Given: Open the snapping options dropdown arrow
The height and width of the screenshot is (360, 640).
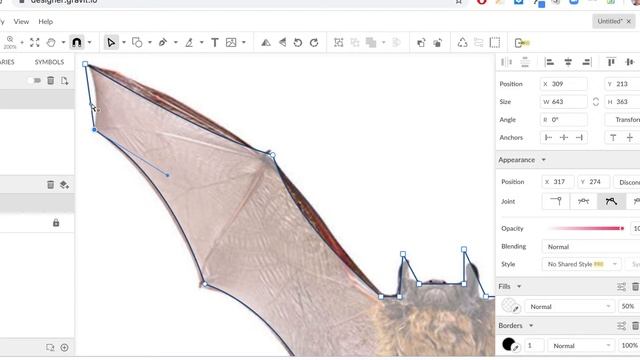Looking at the screenshot, I should pos(89,42).
